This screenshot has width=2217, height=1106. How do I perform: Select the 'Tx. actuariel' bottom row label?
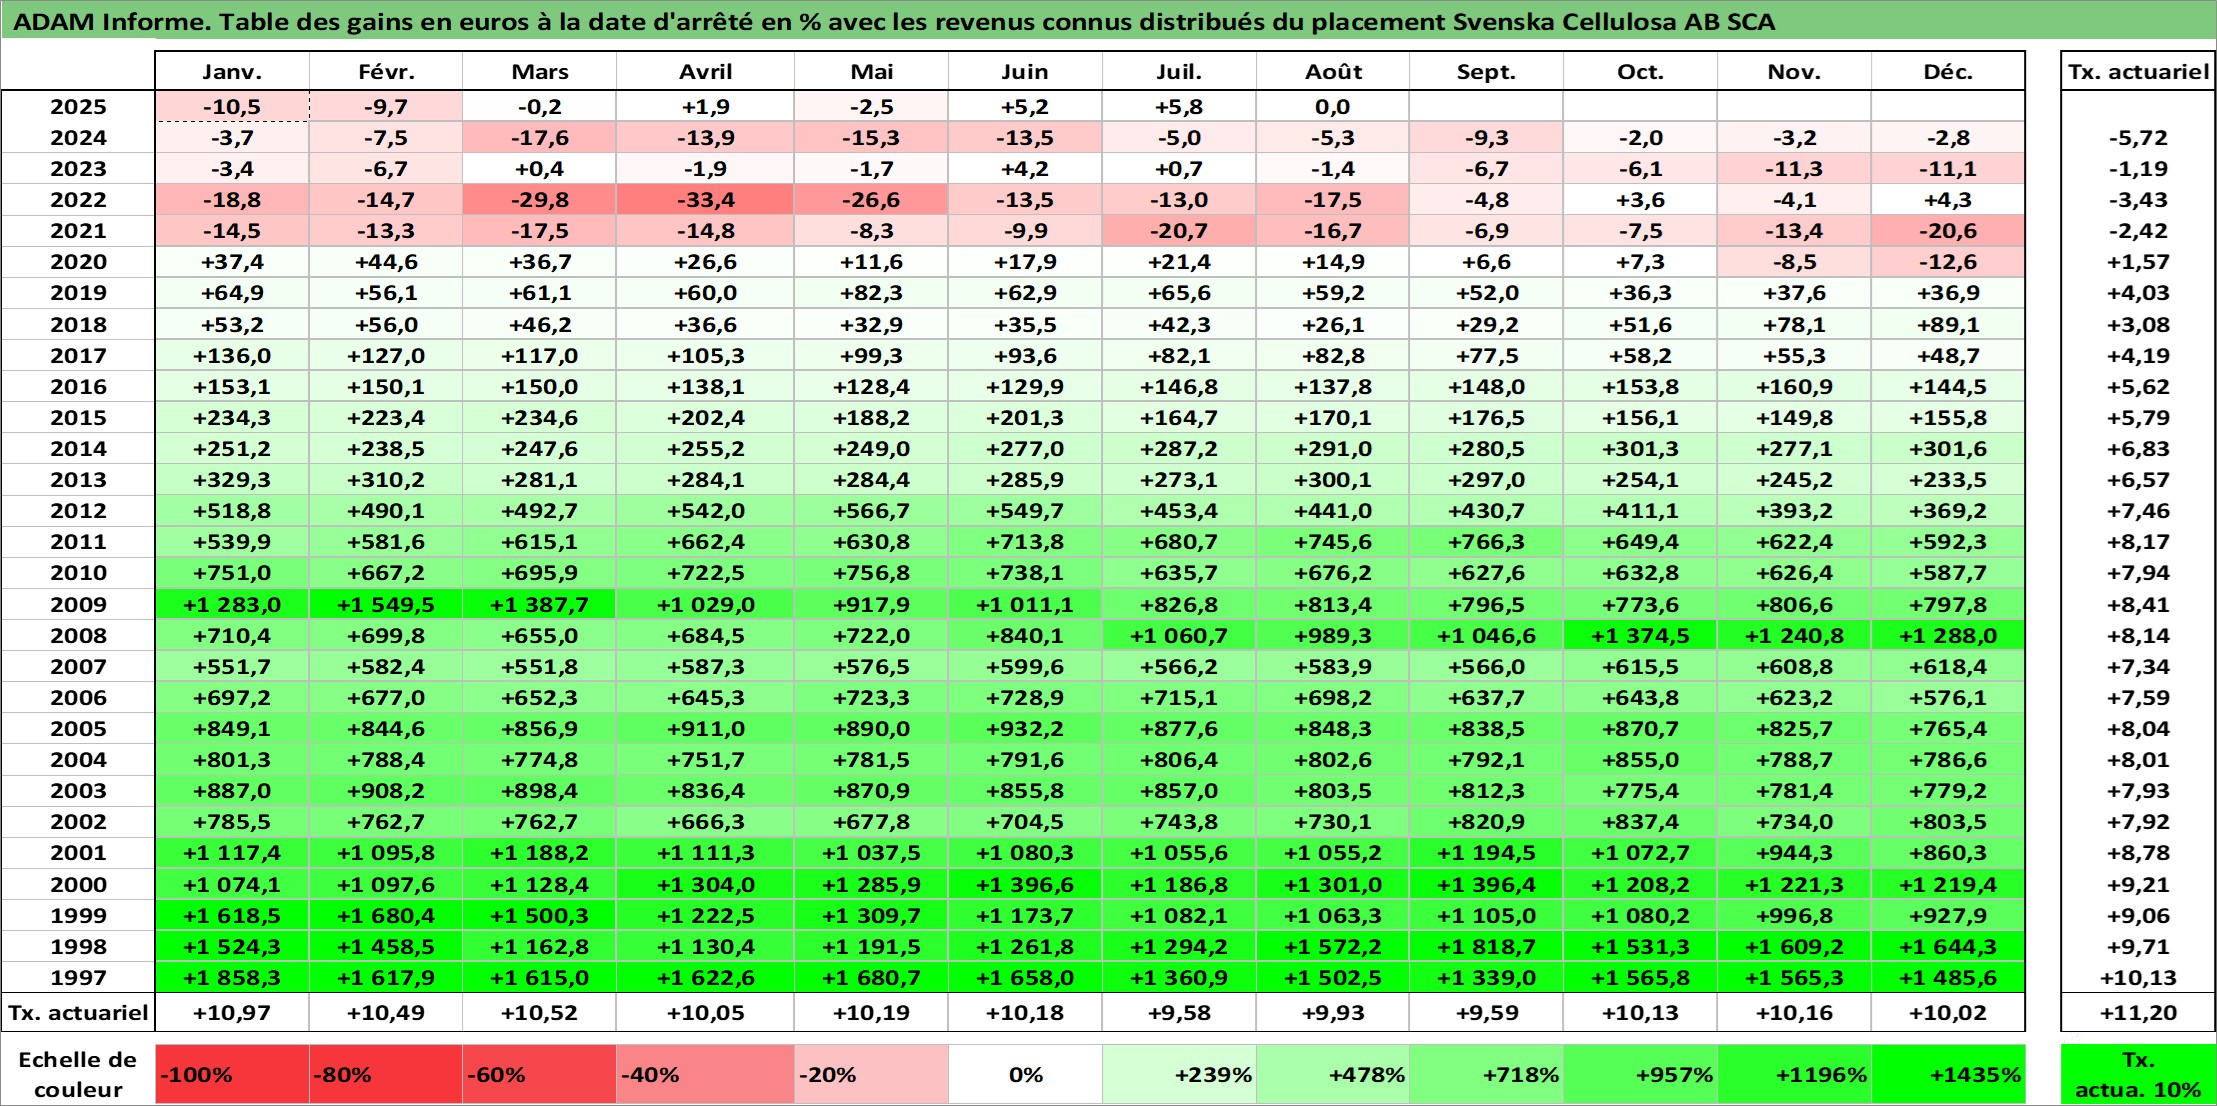click(78, 1013)
